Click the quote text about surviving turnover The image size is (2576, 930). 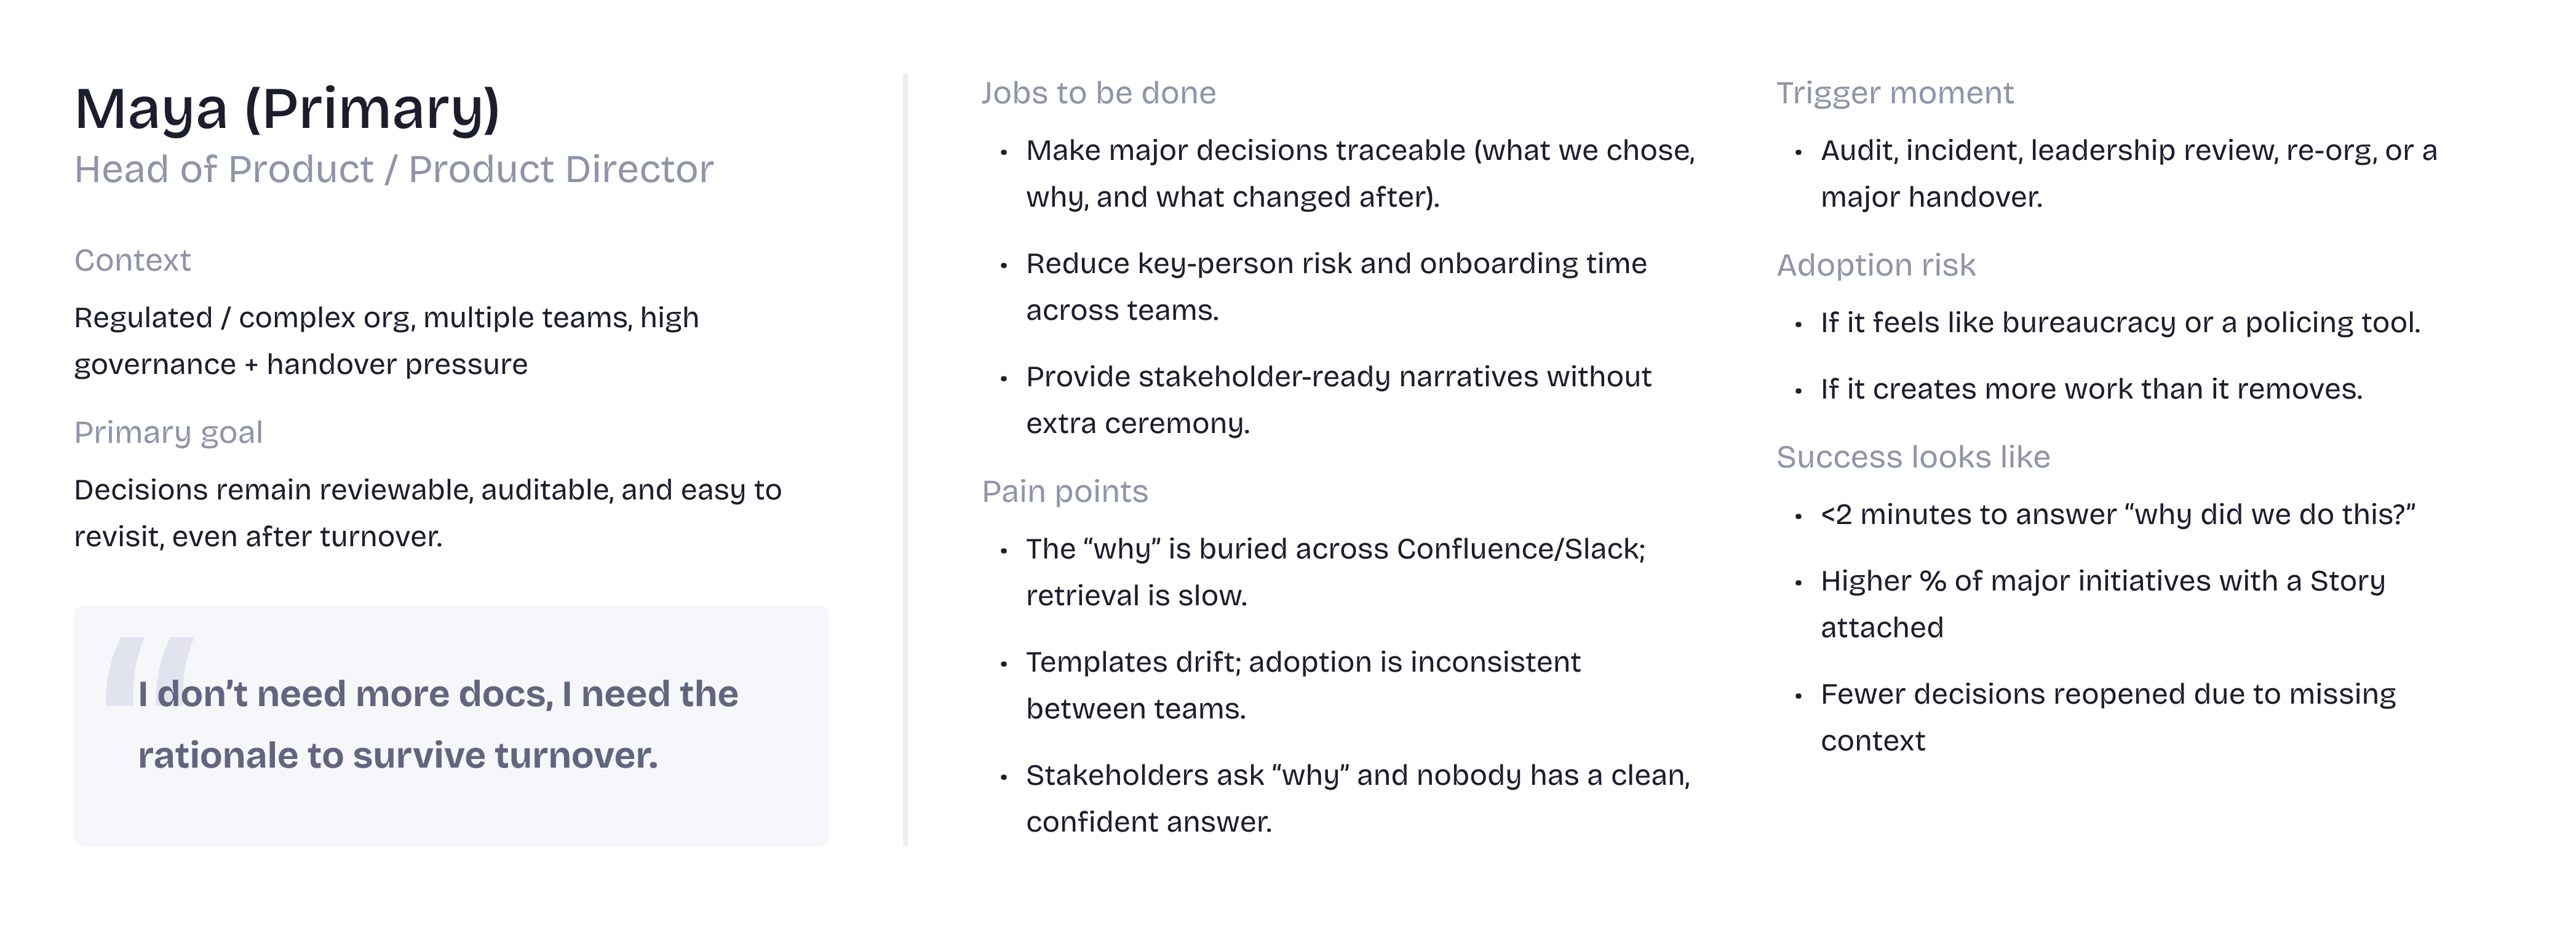[x=437, y=724]
